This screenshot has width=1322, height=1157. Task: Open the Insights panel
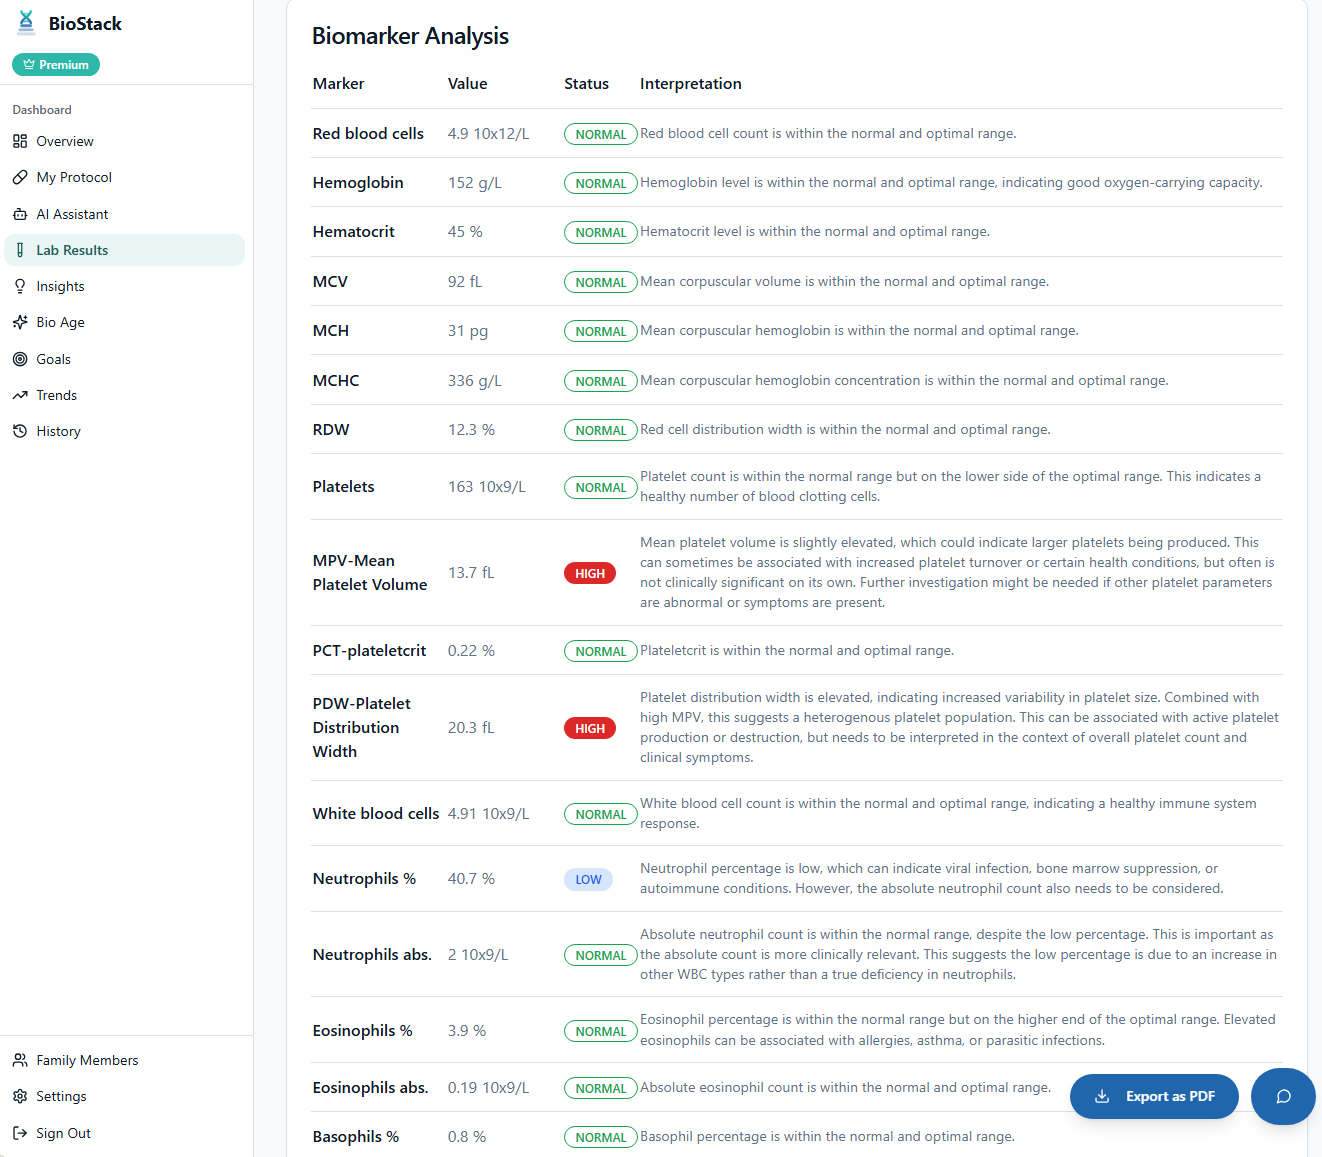(x=61, y=286)
